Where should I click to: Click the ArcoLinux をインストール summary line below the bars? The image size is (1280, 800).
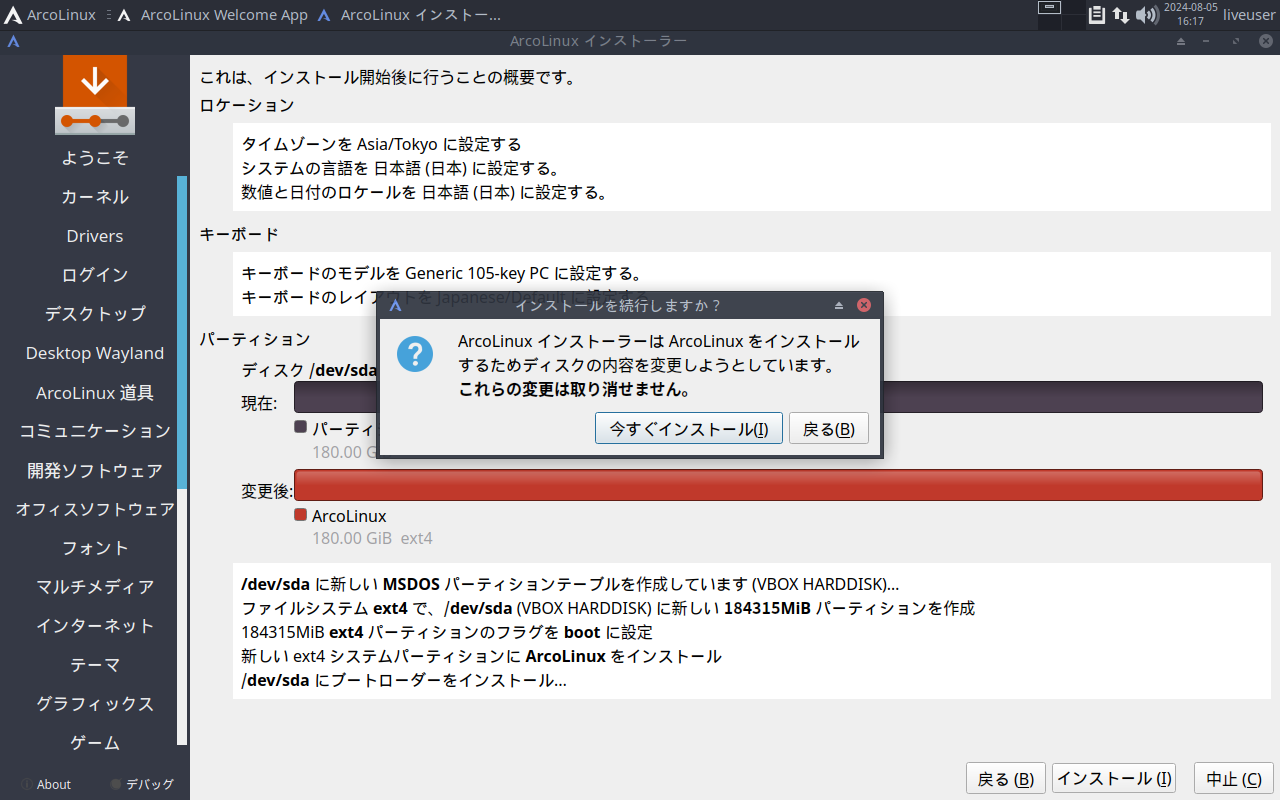[481, 657]
